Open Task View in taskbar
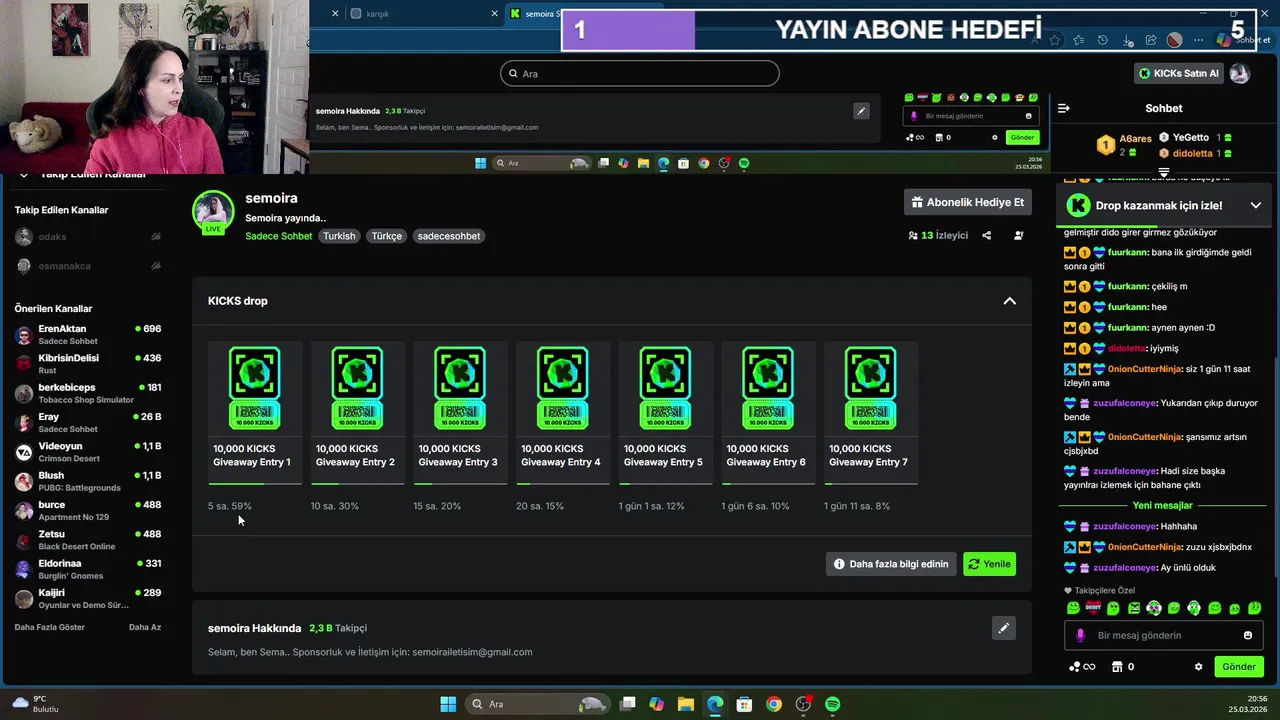Screen dimensions: 1280x720 [627, 704]
